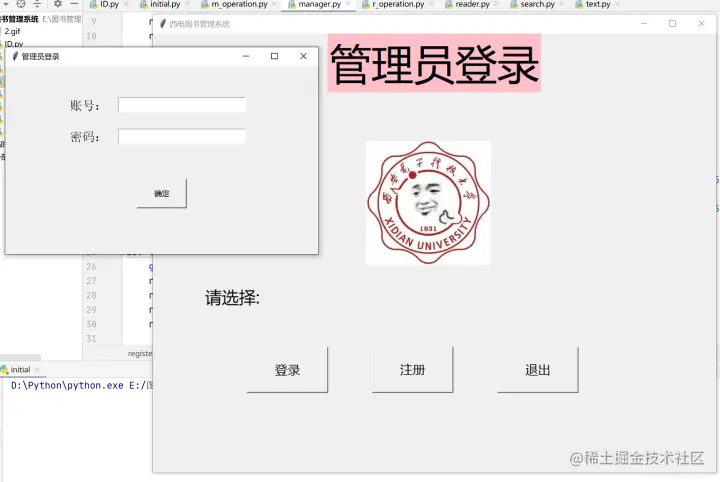Select ID.py in the project tree
The image size is (720, 482).
[x=14, y=44]
